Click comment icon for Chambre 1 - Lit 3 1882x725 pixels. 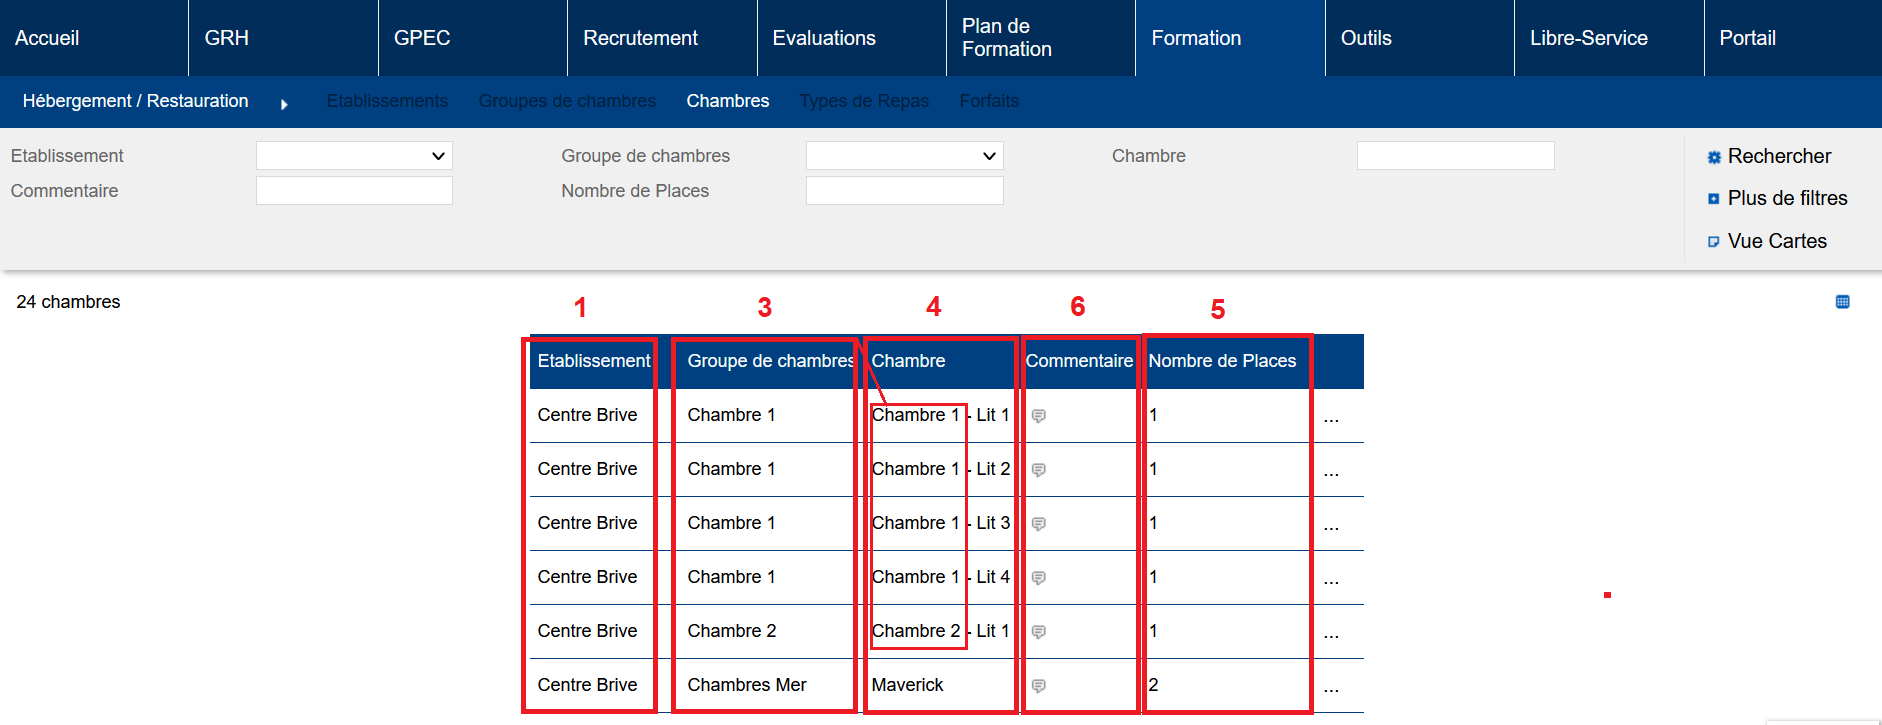(1039, 524)
